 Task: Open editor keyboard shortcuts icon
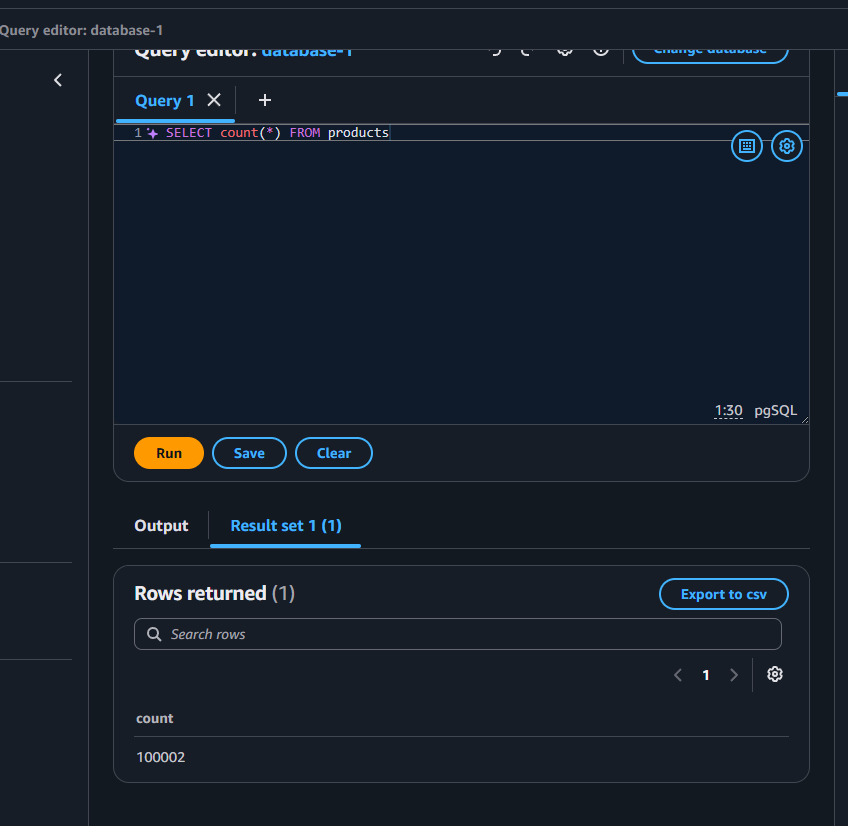[x=746, y=146]
